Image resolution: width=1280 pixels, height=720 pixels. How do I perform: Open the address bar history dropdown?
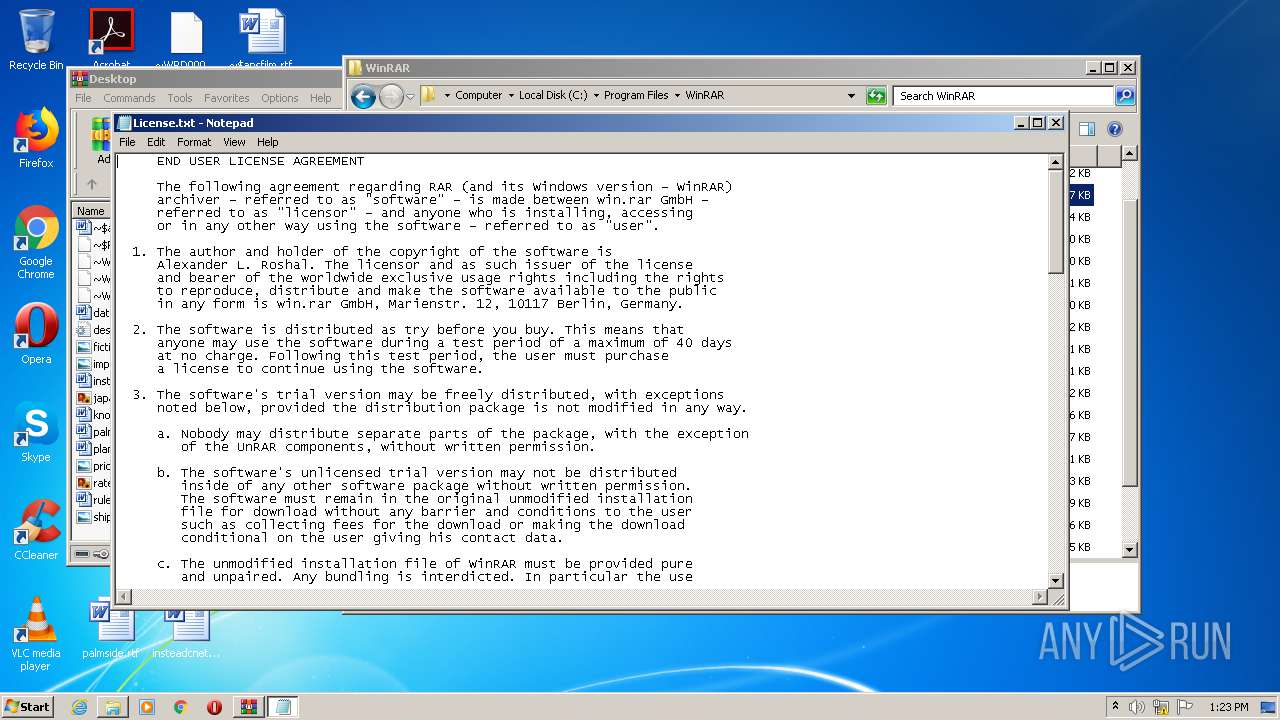851,96
